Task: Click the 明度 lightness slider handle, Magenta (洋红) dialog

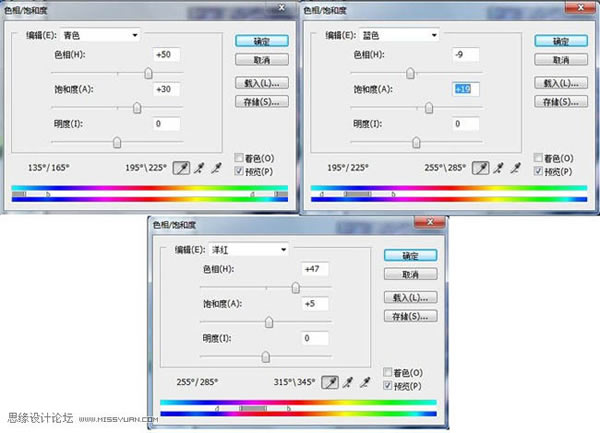Action: click(x=266, y=356)
